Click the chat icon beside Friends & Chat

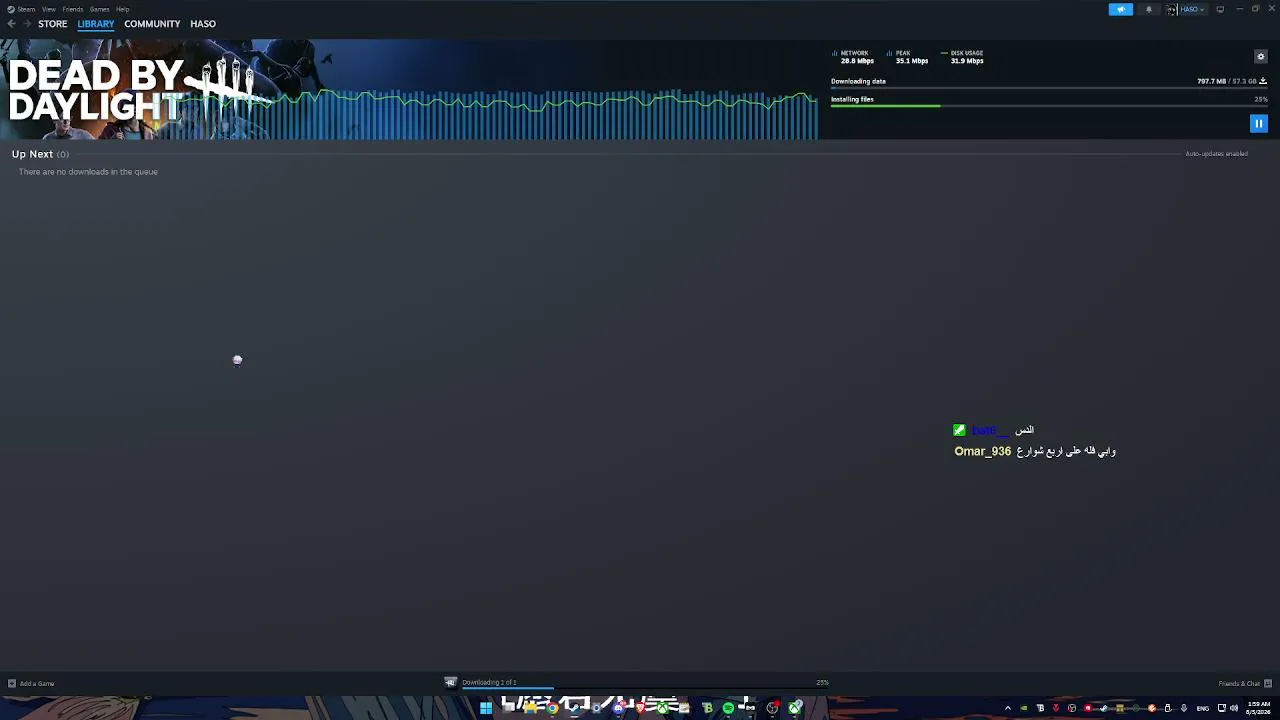click(1268, 684)
